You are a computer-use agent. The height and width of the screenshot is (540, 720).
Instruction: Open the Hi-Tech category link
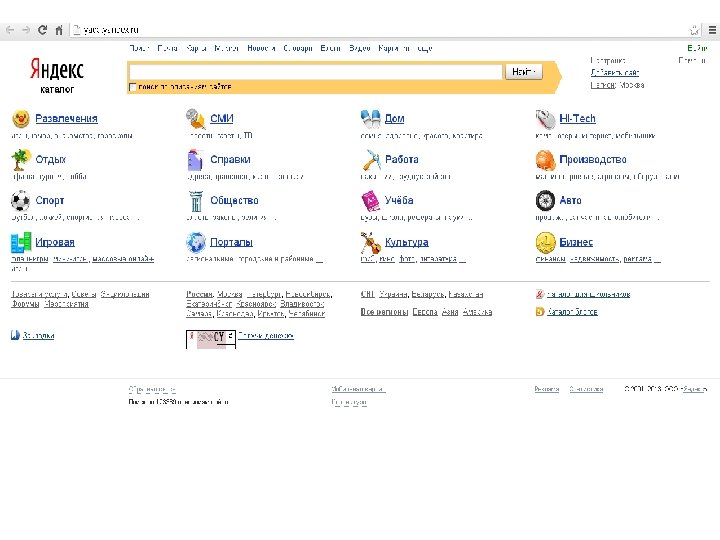(577, 118)
